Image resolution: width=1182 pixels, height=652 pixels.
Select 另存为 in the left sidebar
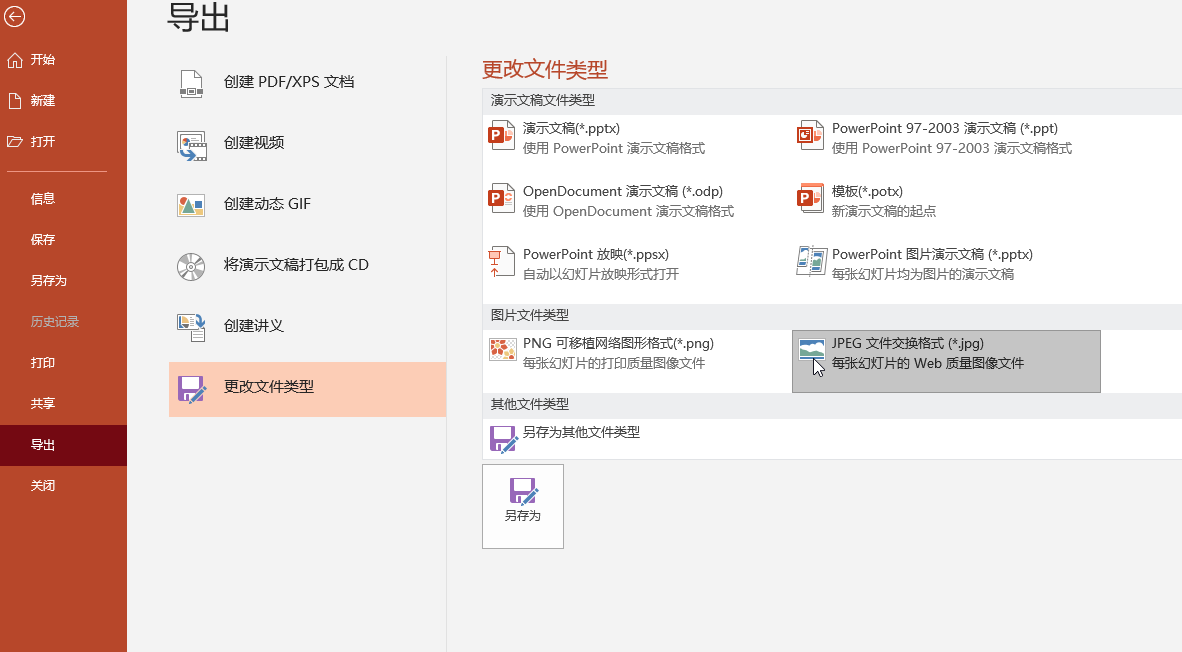point(63,281)
